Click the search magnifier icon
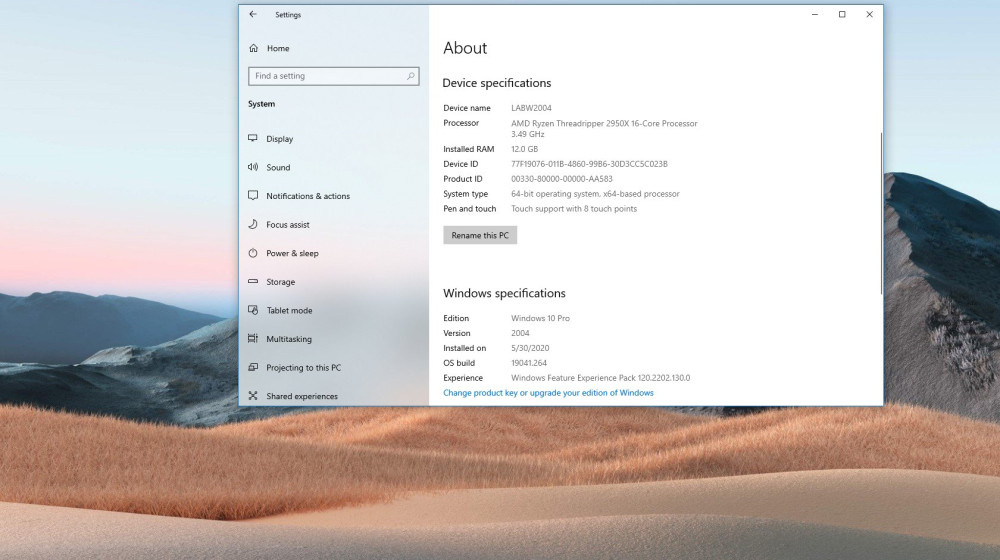This screenshot has width=1000, height=560. tap(411, 76)
